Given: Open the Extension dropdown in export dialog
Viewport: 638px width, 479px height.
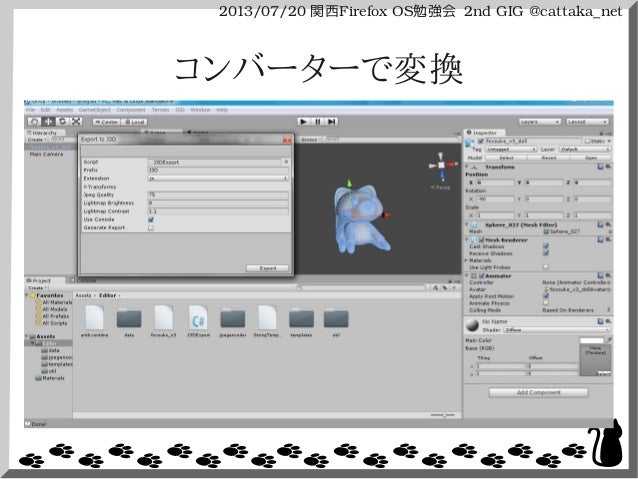Looking at the screenshot, I should (218, 178).
